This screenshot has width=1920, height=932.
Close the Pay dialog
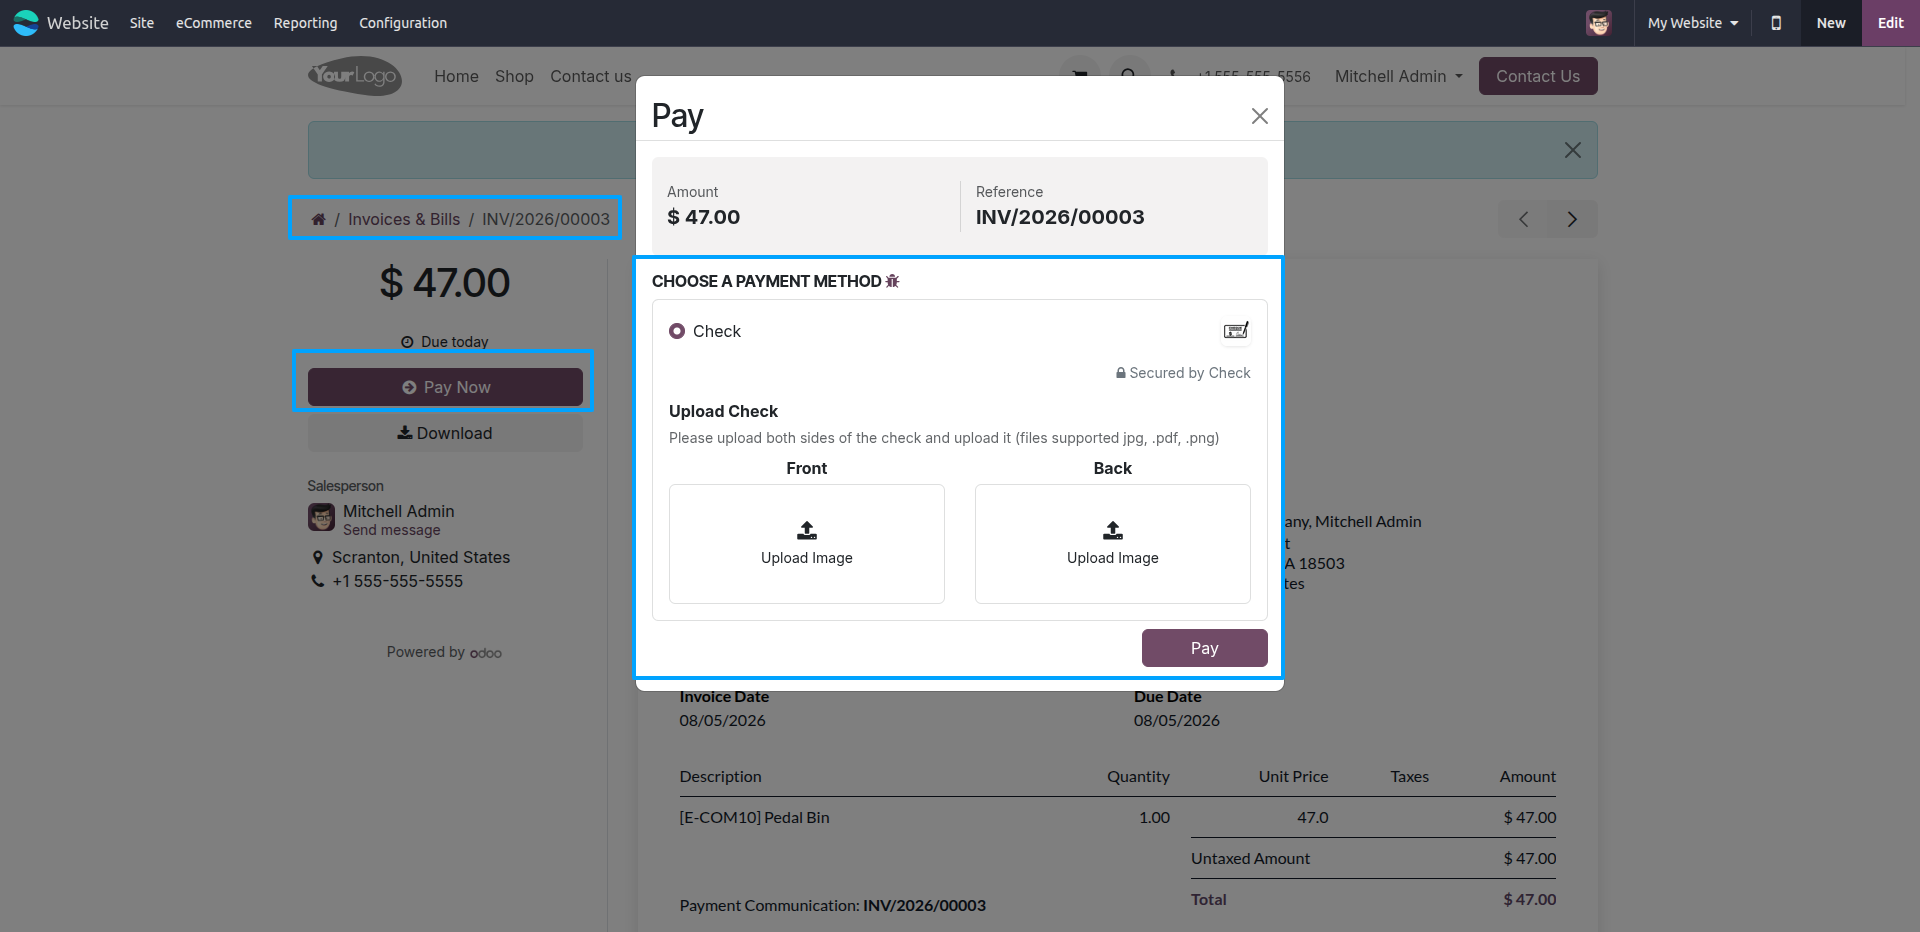[1260, 116]
